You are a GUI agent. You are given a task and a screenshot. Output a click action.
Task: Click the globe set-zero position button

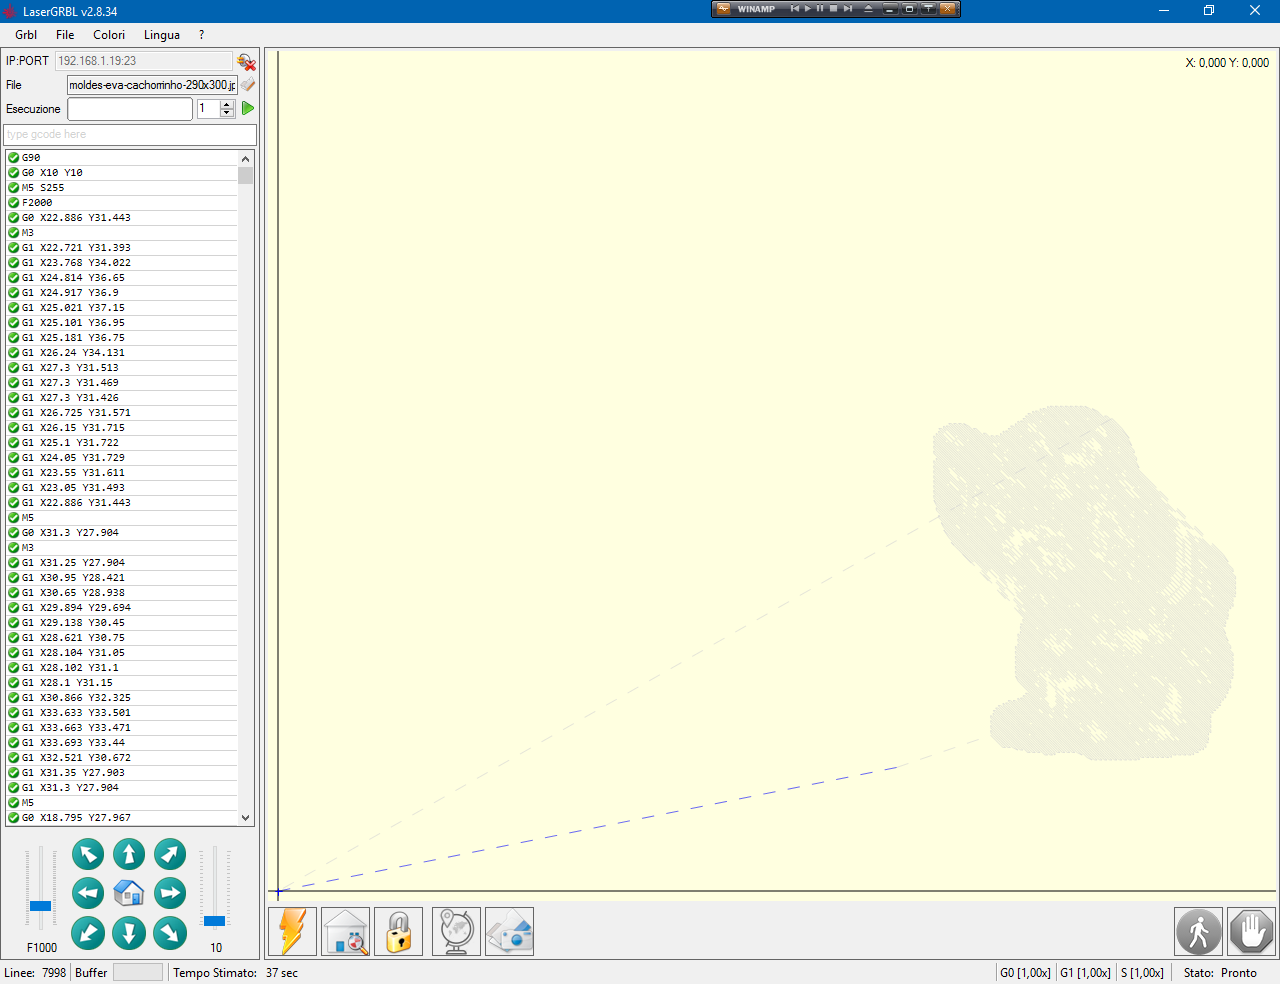pyautogui.click(x=456, y=932)
